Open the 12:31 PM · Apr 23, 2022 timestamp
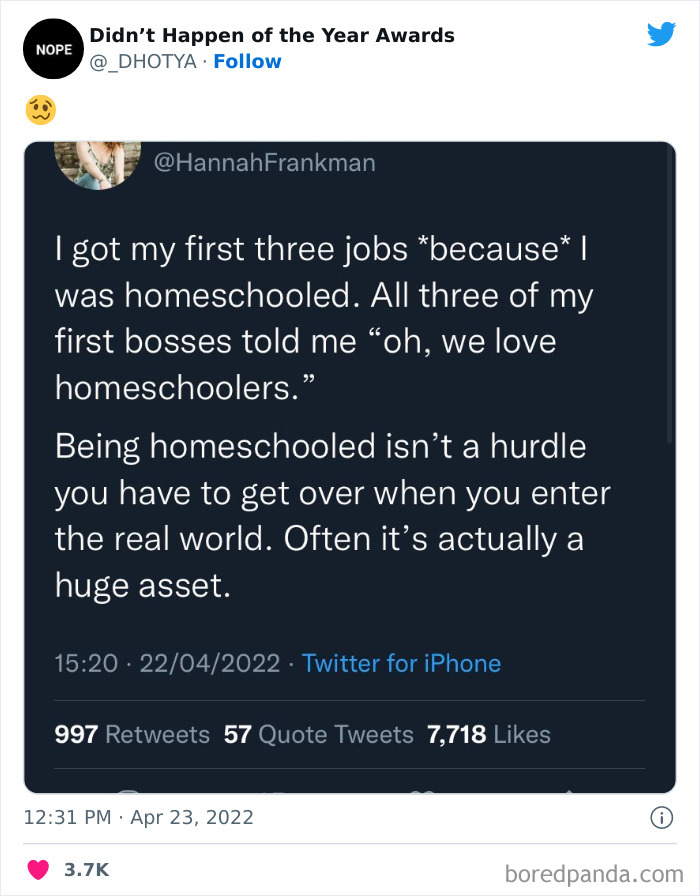700x896 pixels. tap(139, 818)
